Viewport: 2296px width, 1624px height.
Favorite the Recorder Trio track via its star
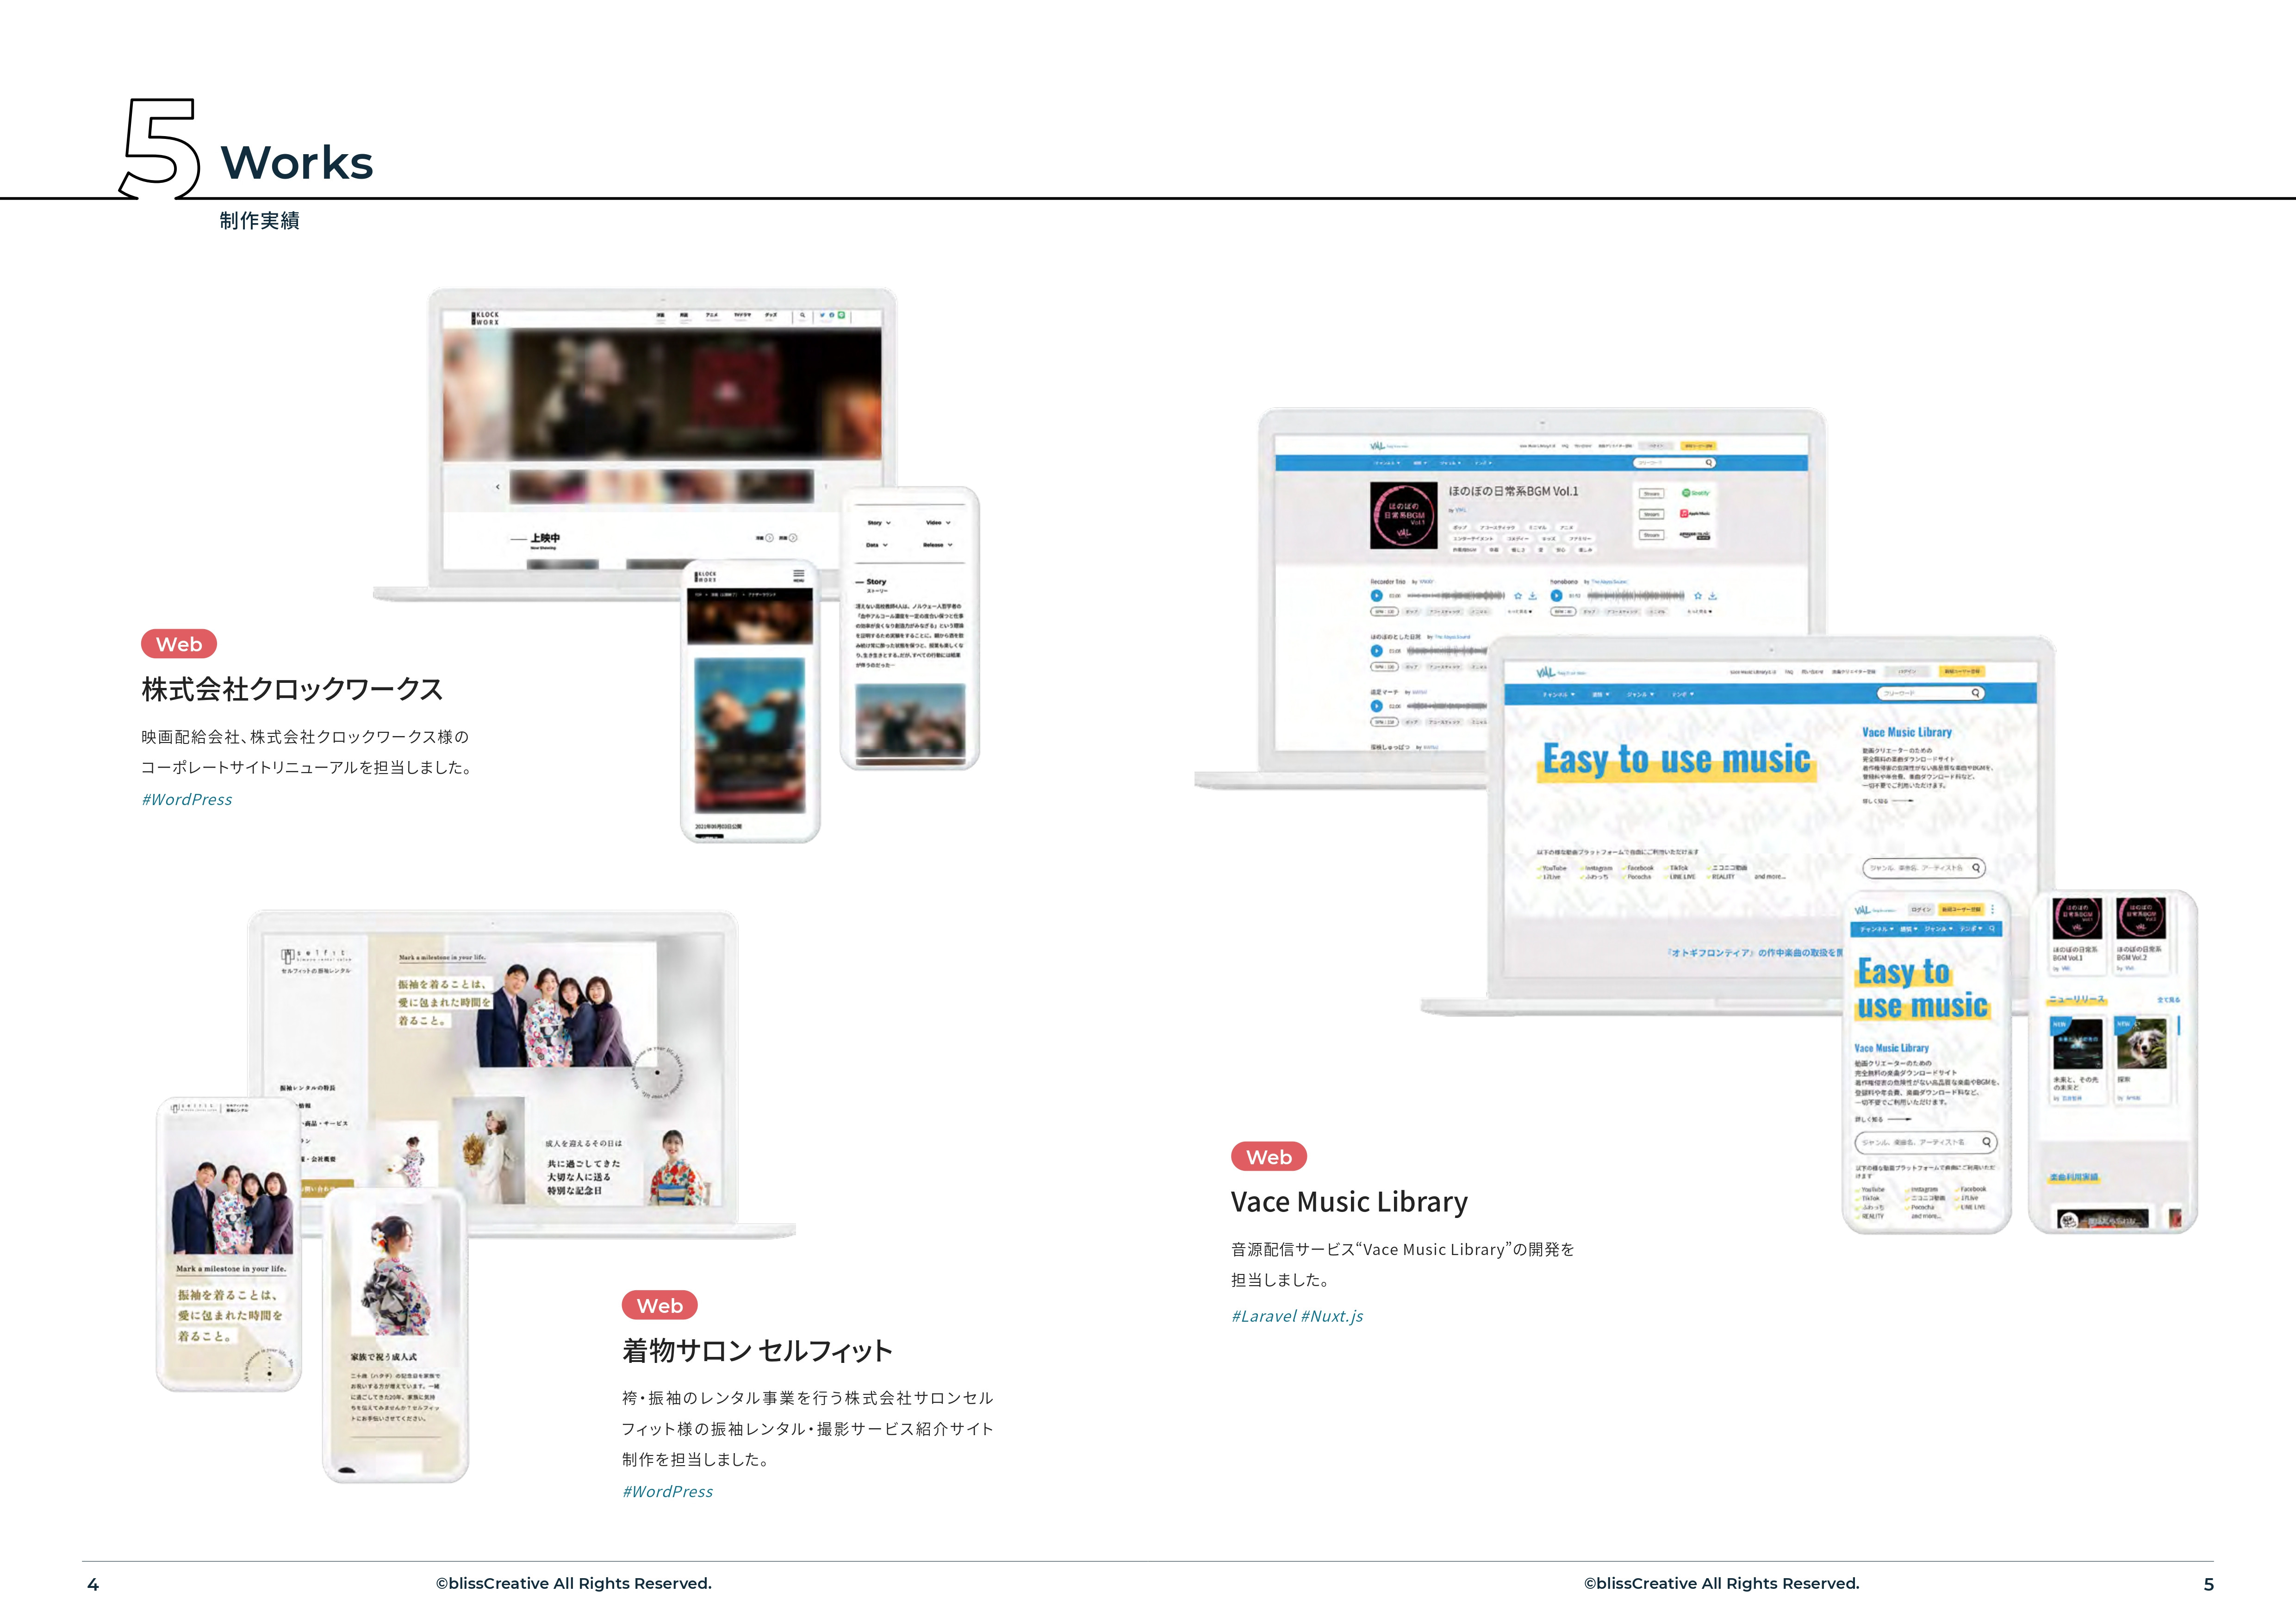pos(1518,596)
